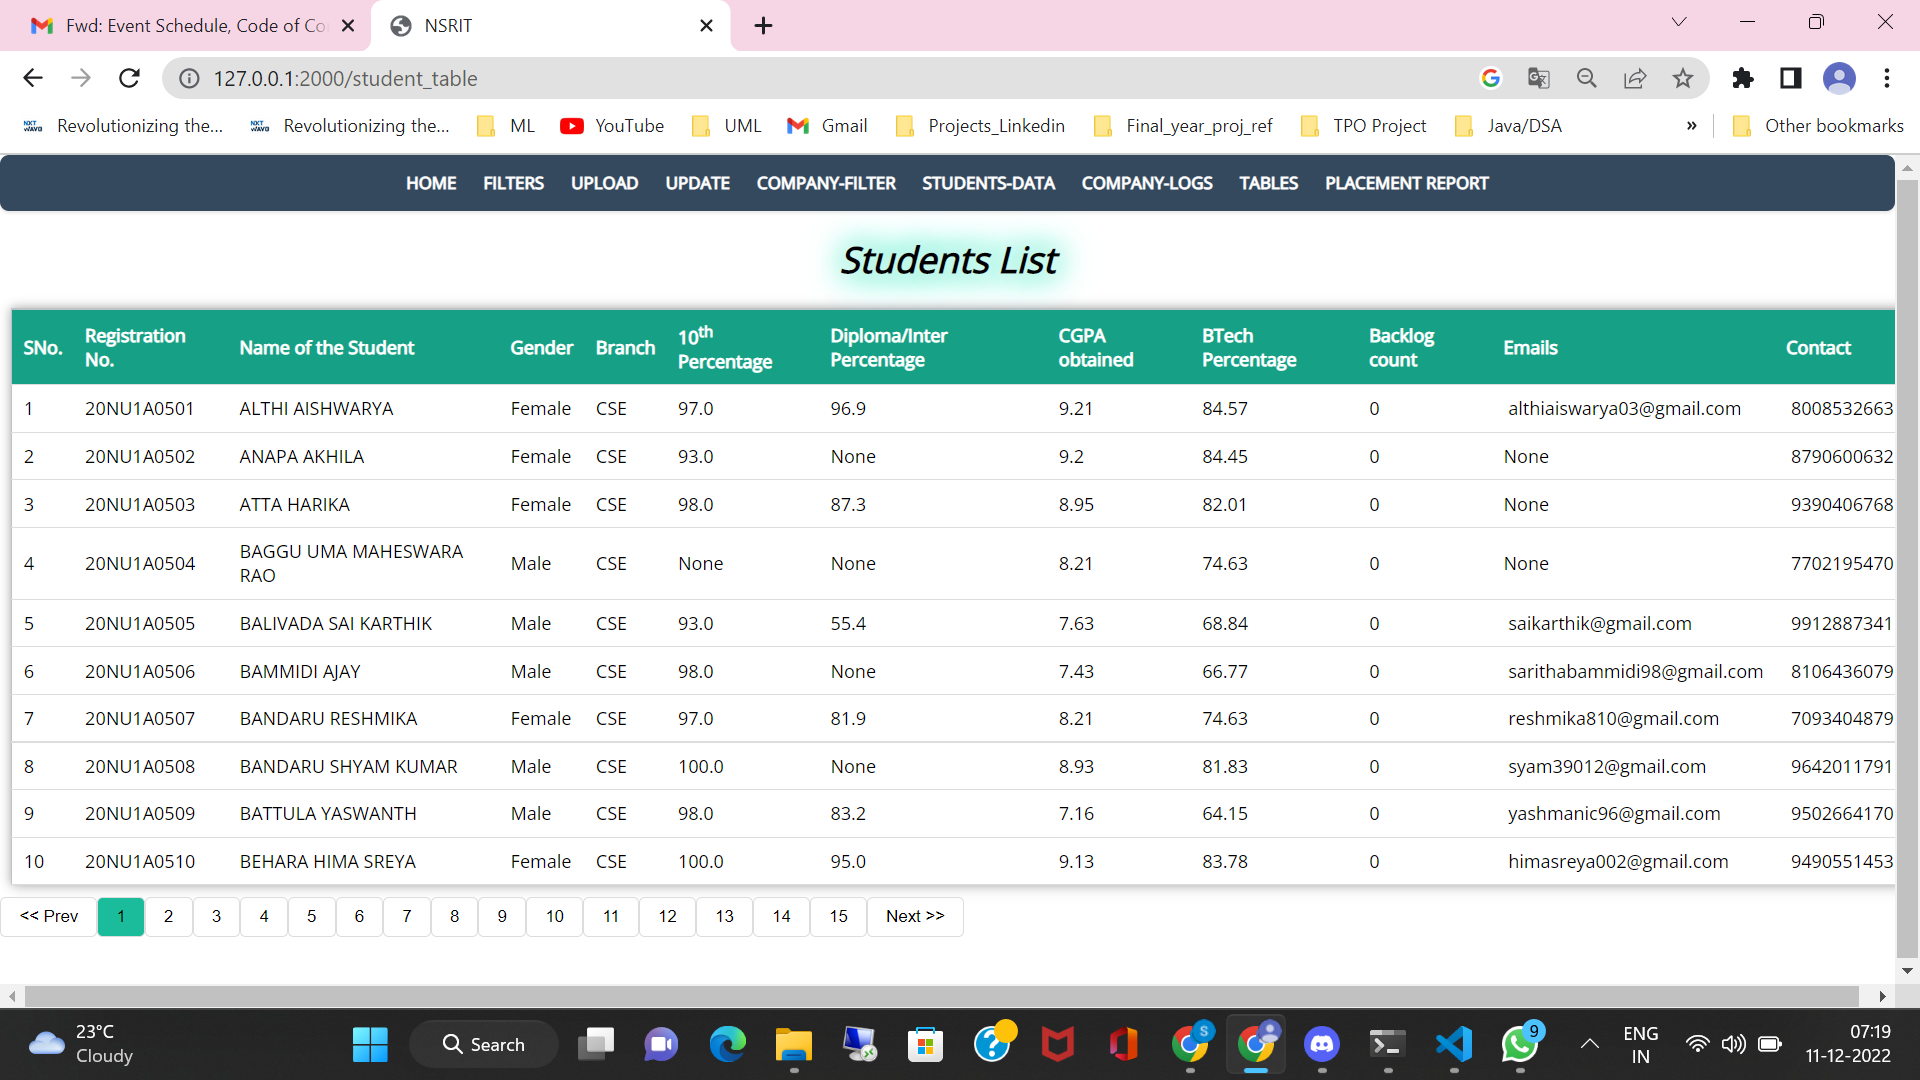This screenshot has width=1920, height=1080.
Task: Open COMPANY-FILTER in the navigation bar
Action: pos(826,183)
